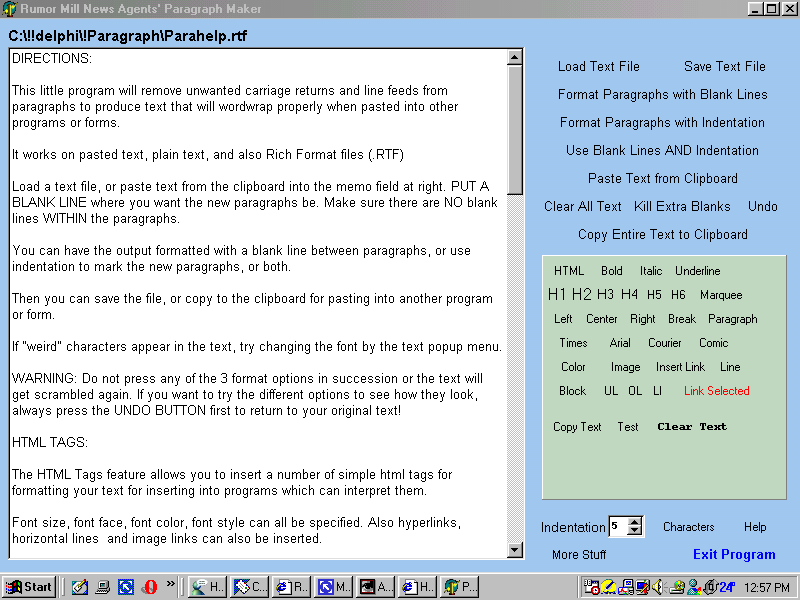The width and height of the screenshot is (800, 600).
Task: Insert an H2 heading tag
Action: coord(582,294)
